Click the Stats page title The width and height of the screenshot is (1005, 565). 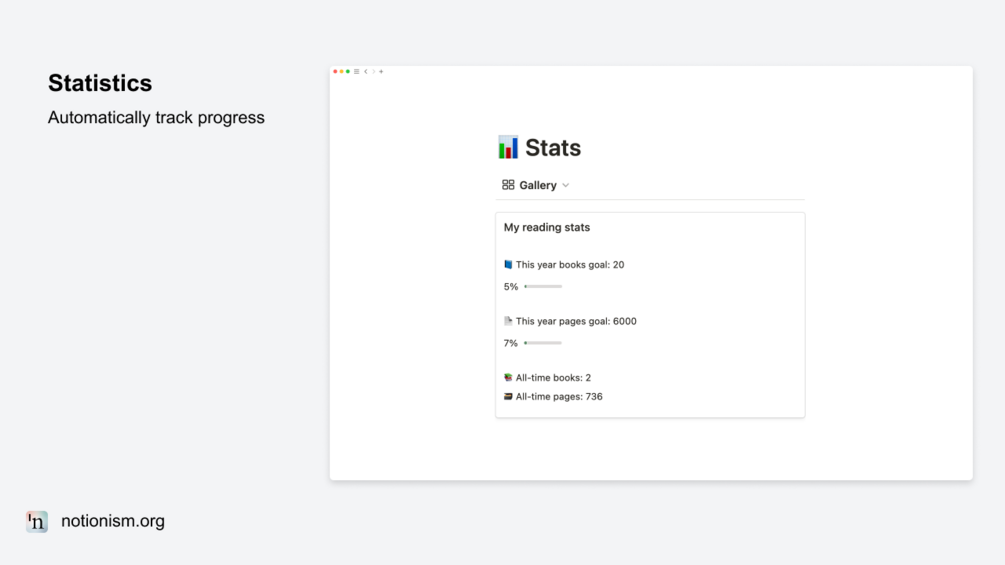(x=553, y=148)
